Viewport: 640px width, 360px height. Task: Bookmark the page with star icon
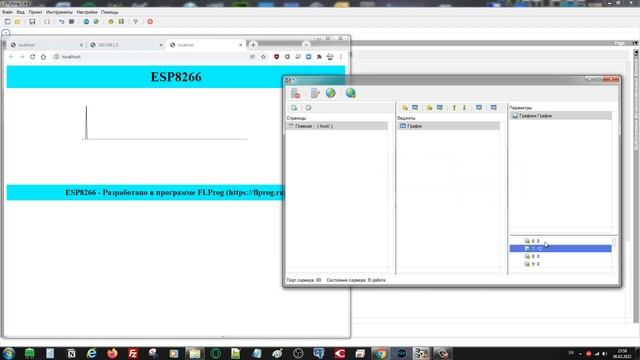(x=263, y=57)
